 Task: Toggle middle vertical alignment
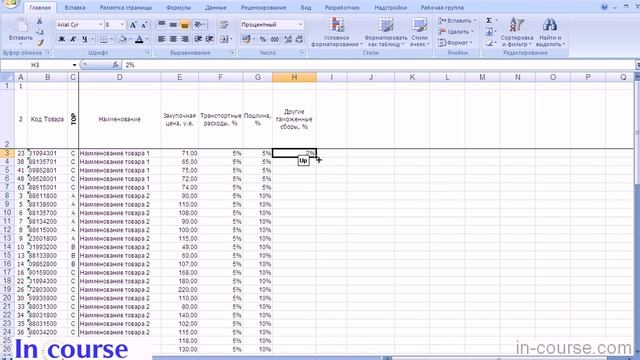(x=173, y=24)
